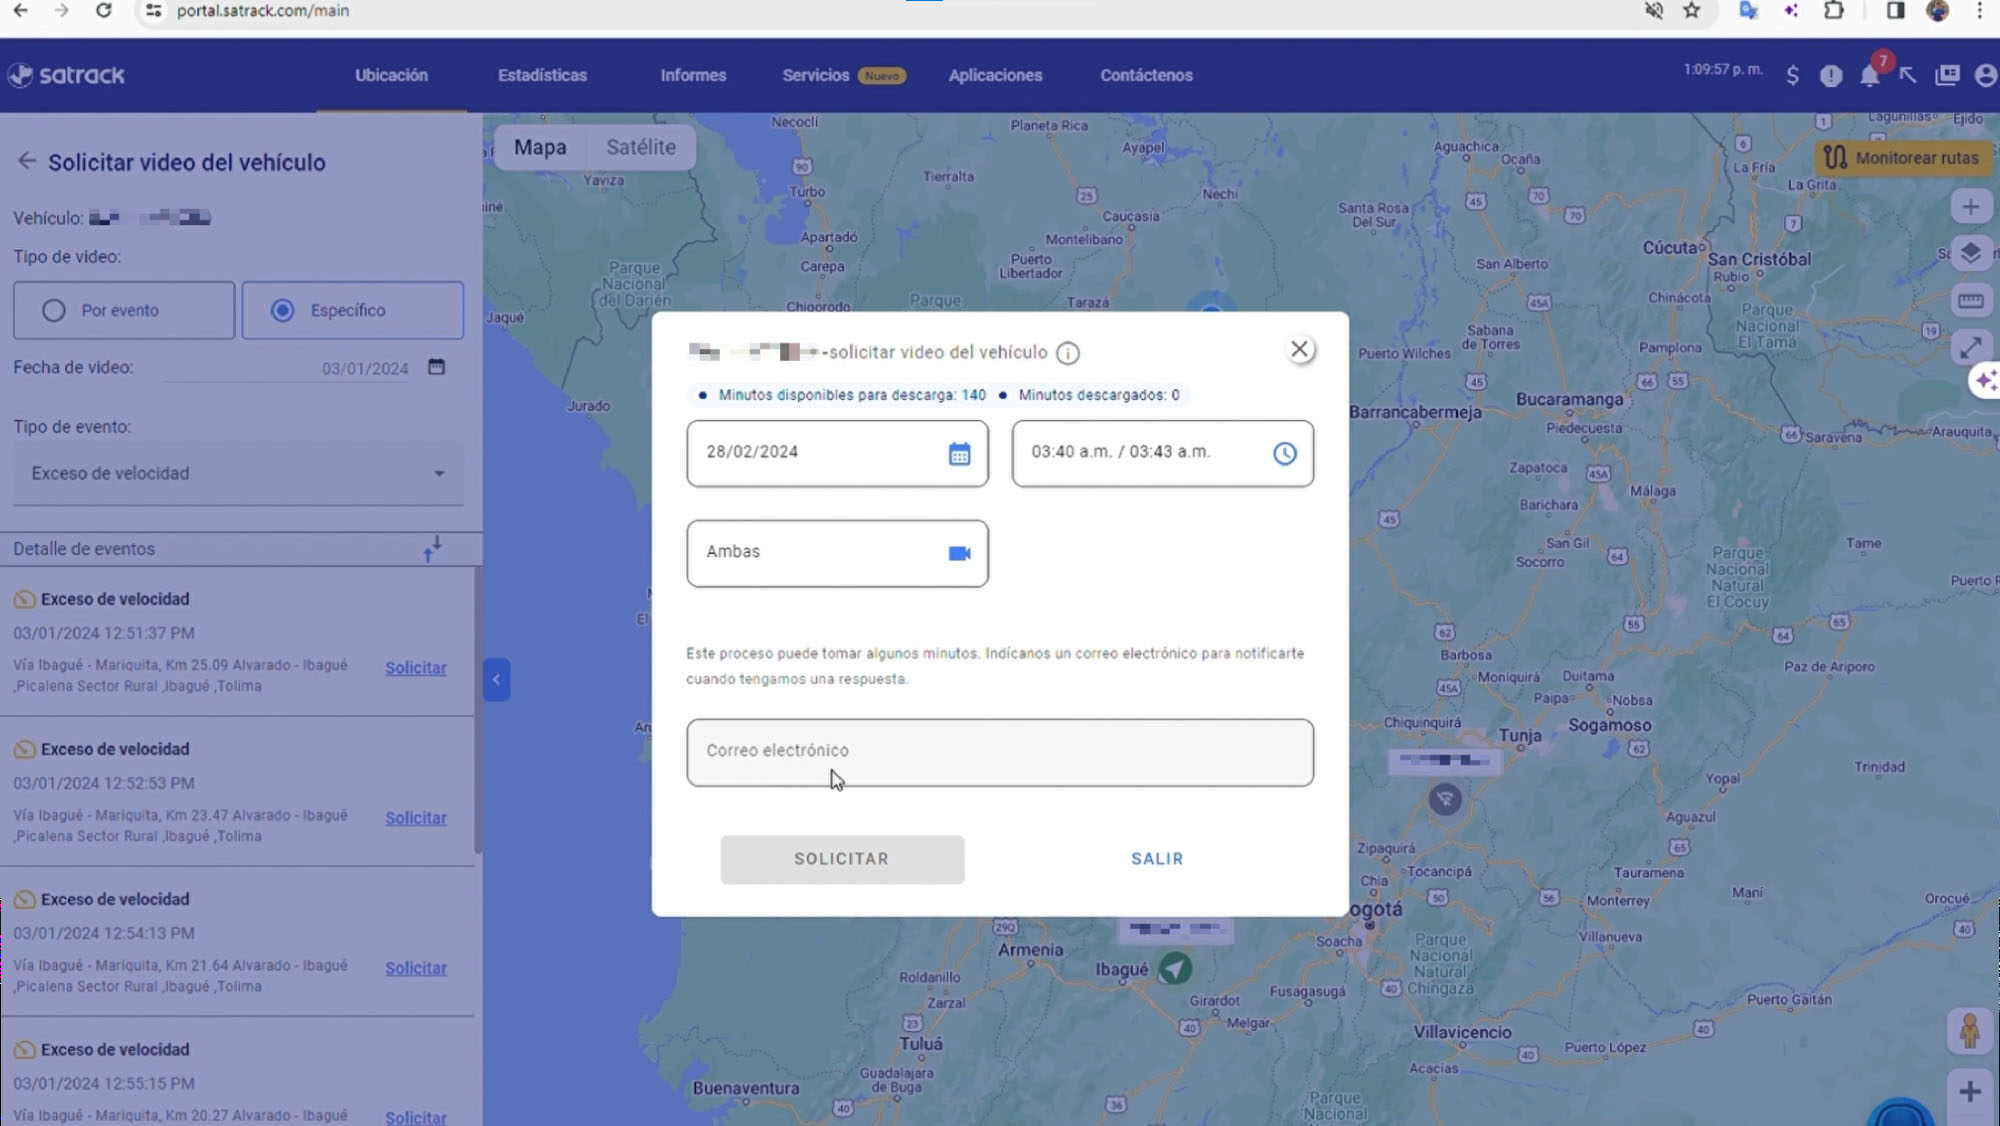Click Solicitar link for 12:54:13 PM event

[x=416, y=968]
